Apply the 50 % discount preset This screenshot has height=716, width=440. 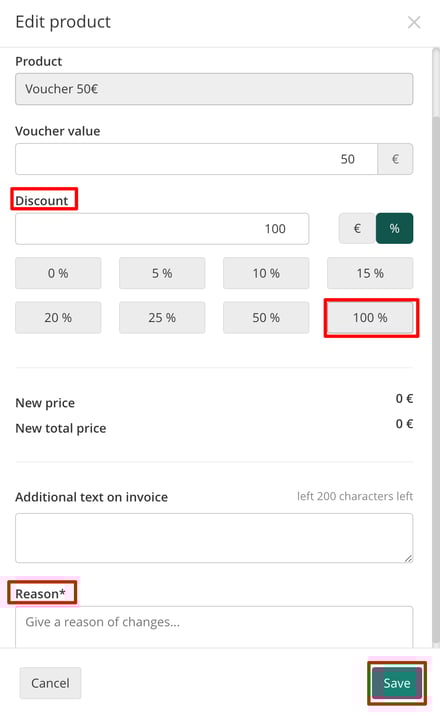coord(266,317)
